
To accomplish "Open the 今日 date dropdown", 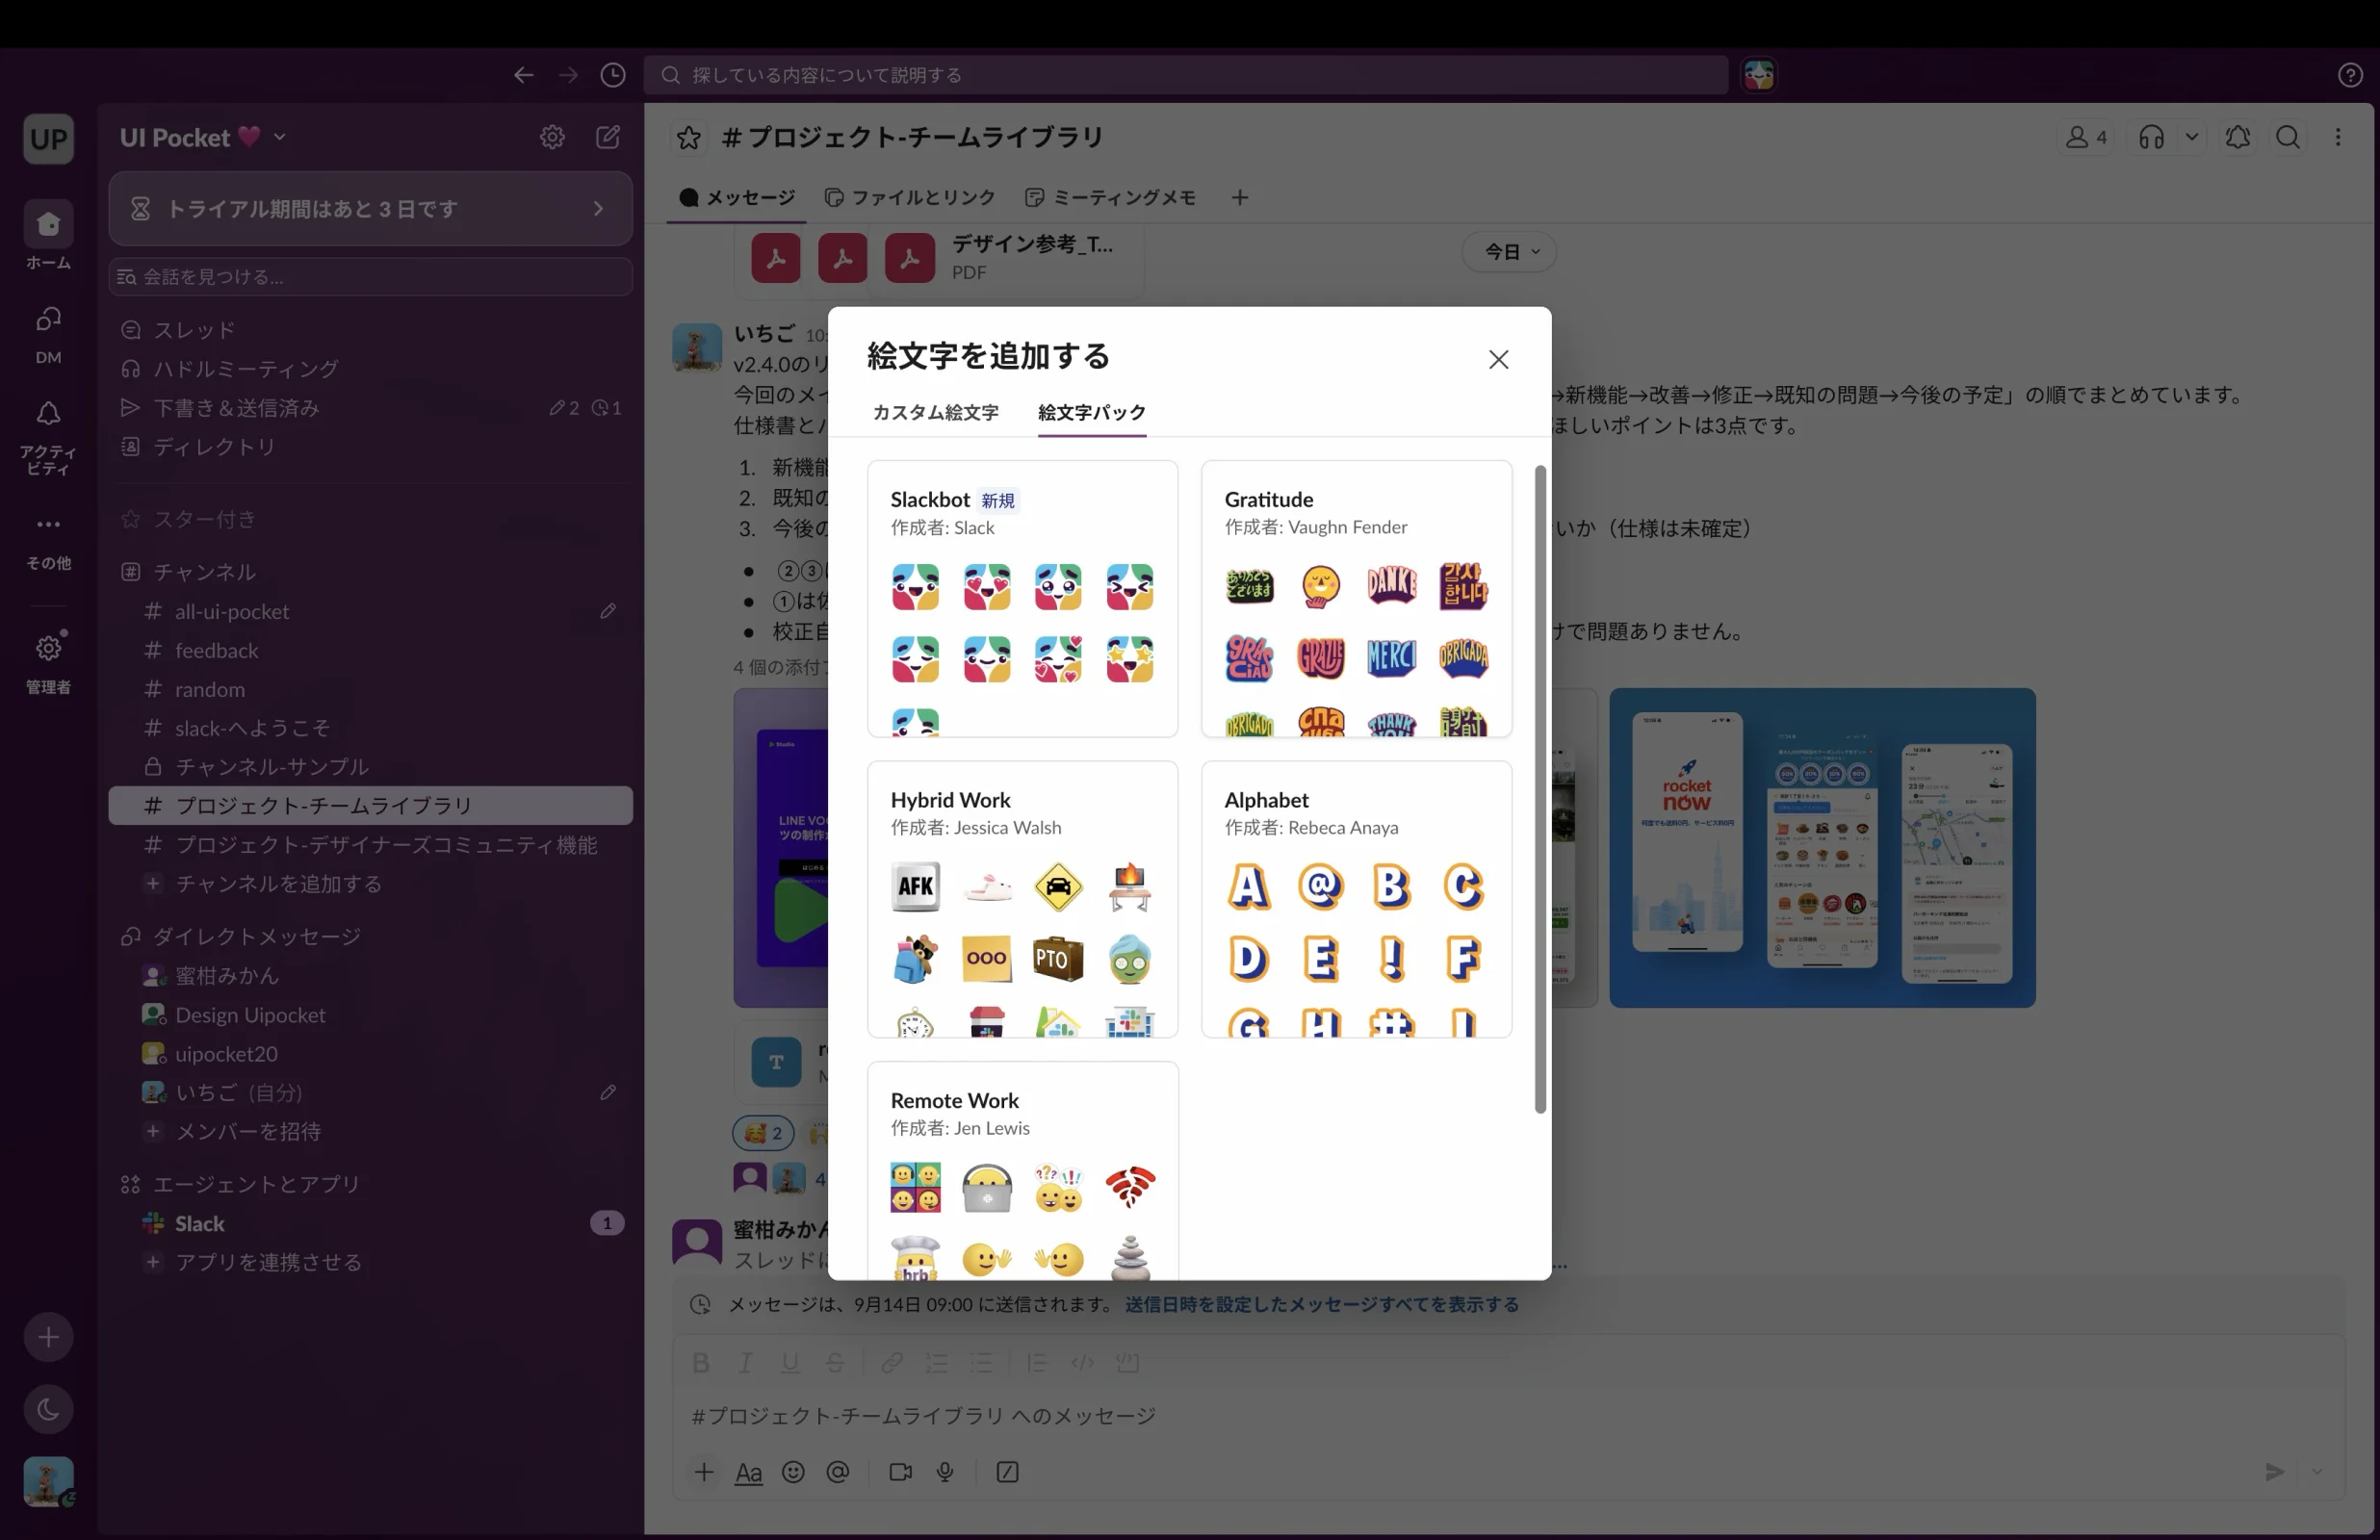I will 1509,251.
